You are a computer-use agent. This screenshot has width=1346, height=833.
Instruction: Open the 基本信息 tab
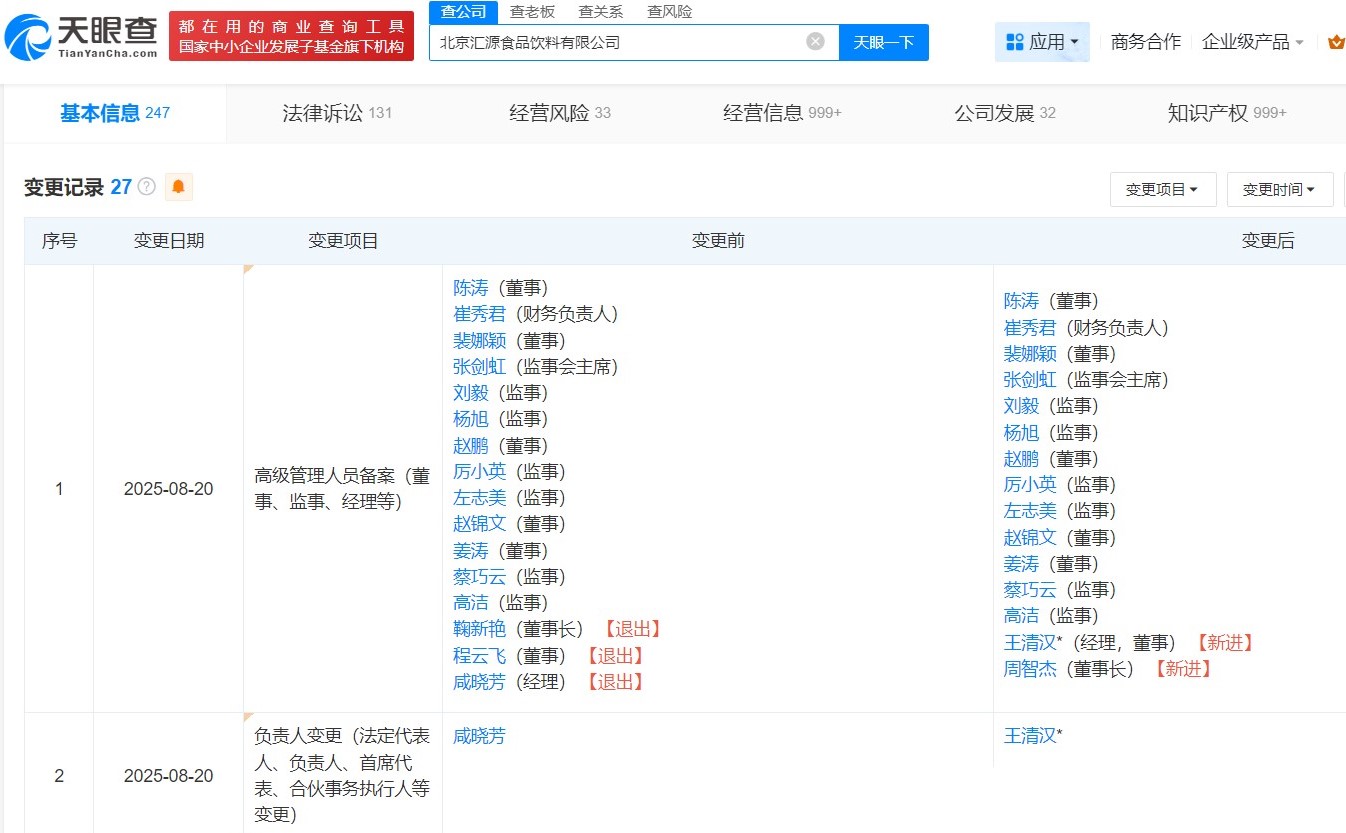(x=115, y=113)
